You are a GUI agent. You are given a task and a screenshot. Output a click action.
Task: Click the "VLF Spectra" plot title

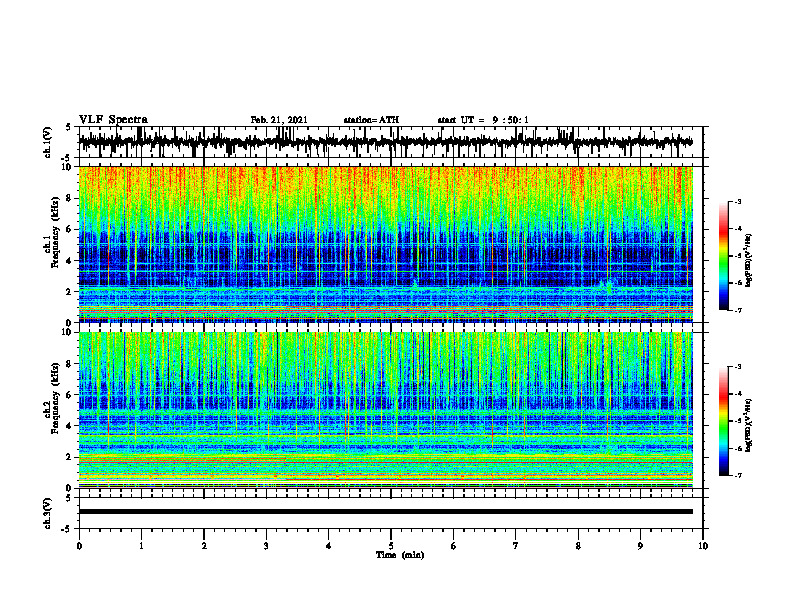tap(113, 120)
